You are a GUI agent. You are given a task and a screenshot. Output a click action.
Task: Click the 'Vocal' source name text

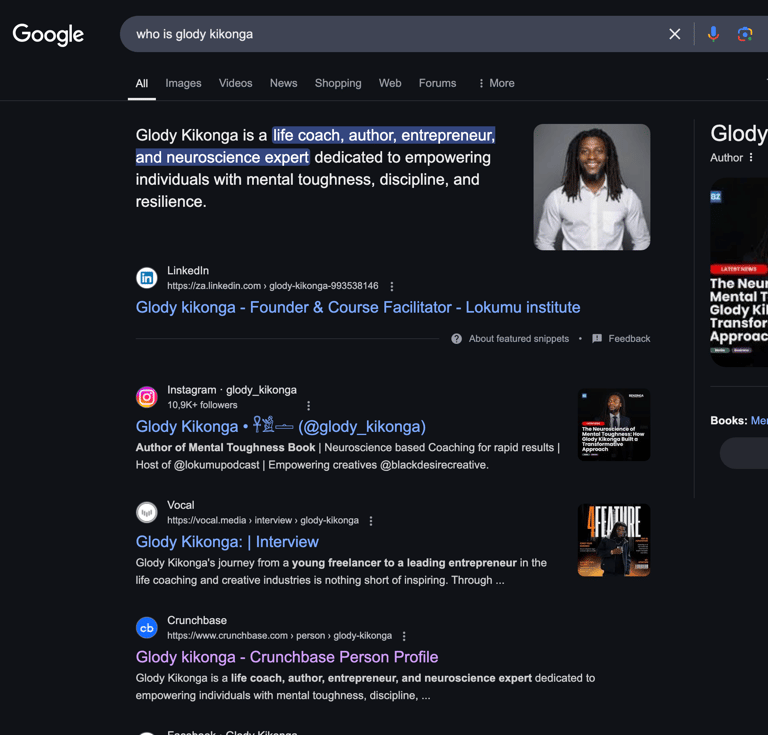pyautogui.click(x=181, y=505)
